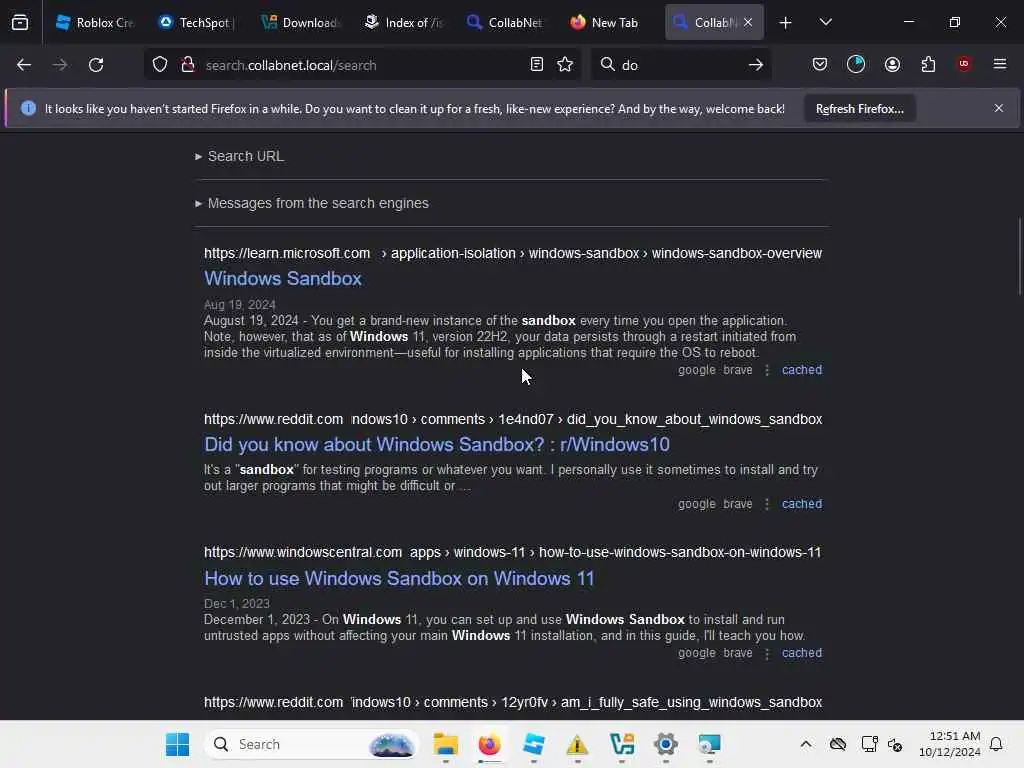Open the Roblox Studio taskbar icon
Viewport: 1024px width, 768px height.
coord(534,744)
